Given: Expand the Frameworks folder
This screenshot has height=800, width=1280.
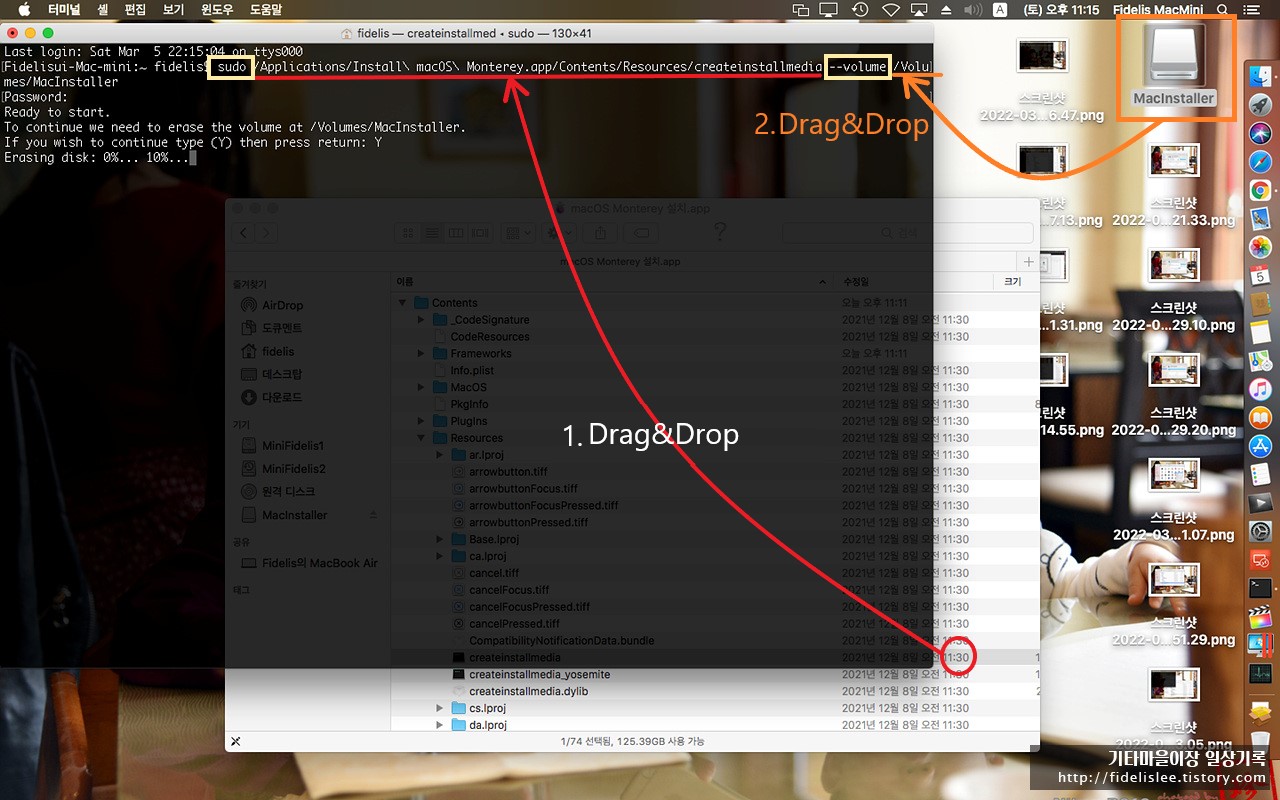Looking at the screenshot, I should pyautogui.click(x=421, y=354).
